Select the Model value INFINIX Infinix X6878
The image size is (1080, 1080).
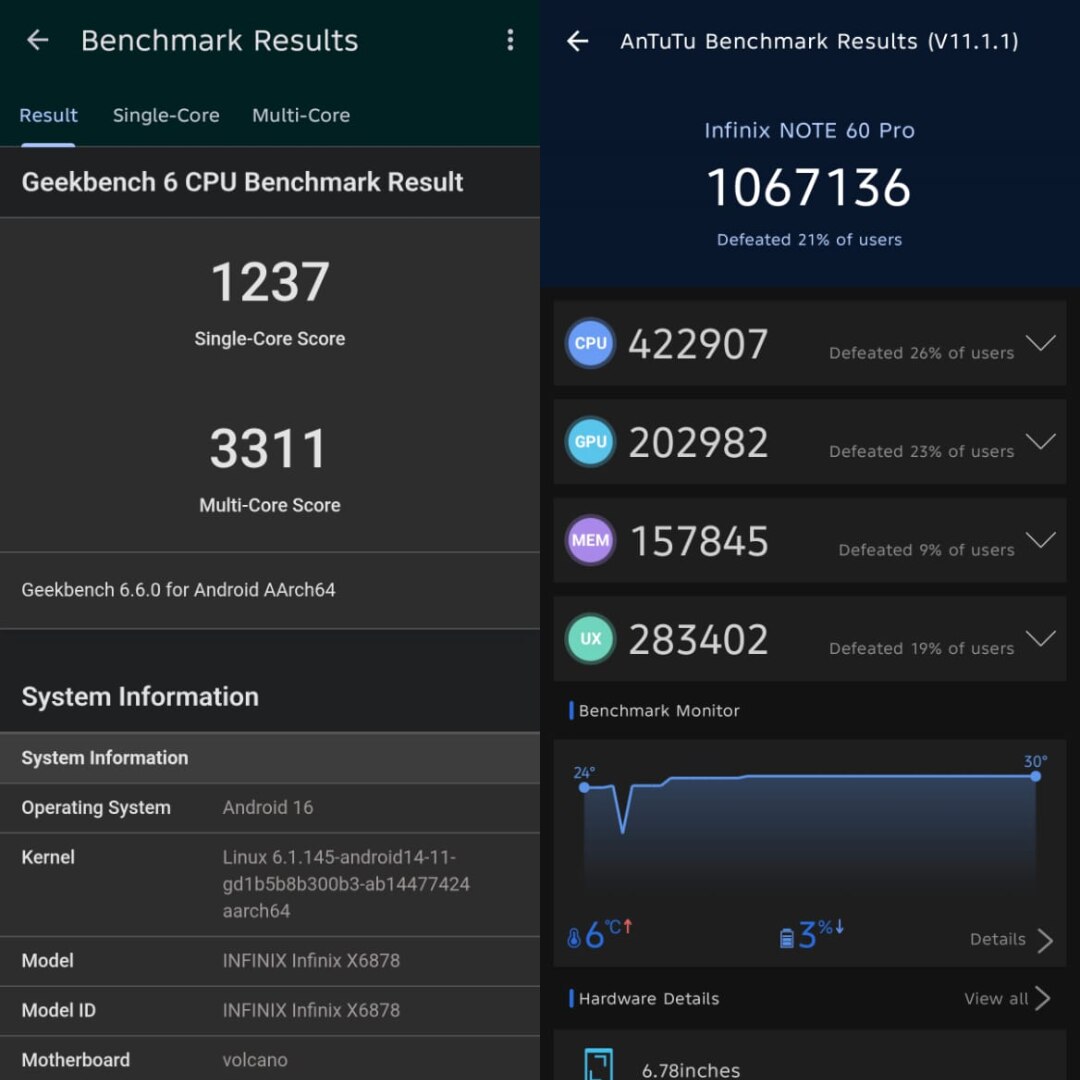(311, 960)
